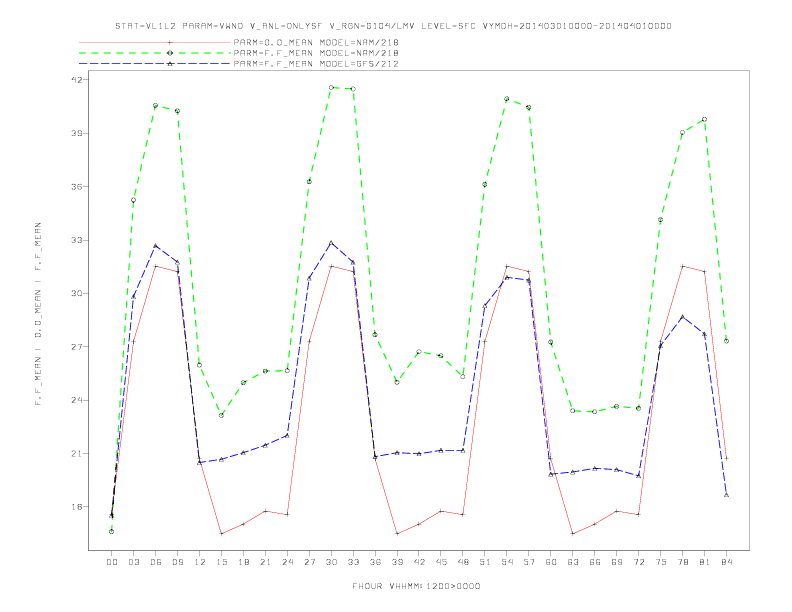Select legend entry PARM=F.F_MEAN MODEL=NAM/218
This screenshot has width=792, height=612.
click(316, 53)
